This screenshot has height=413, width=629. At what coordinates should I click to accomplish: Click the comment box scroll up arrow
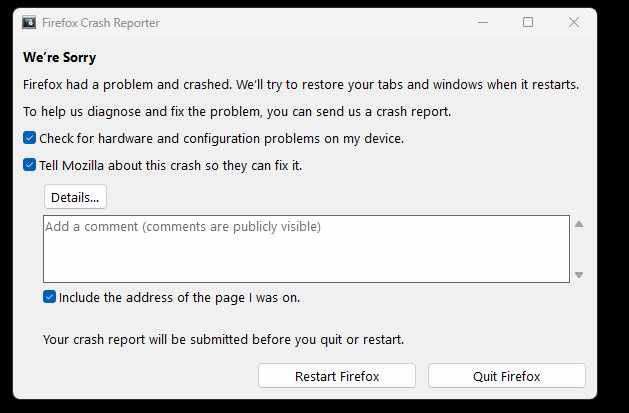[578, 224]
